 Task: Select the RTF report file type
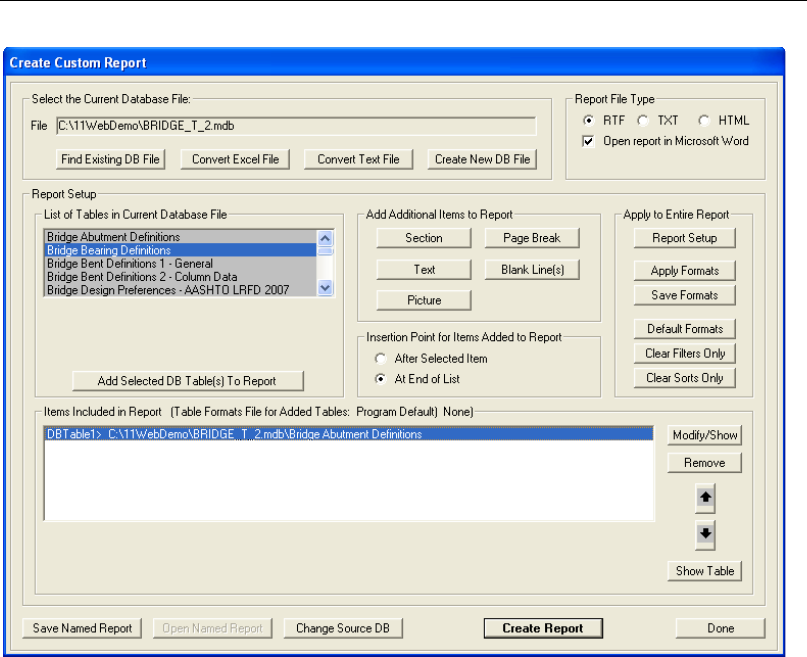[588, 120]
